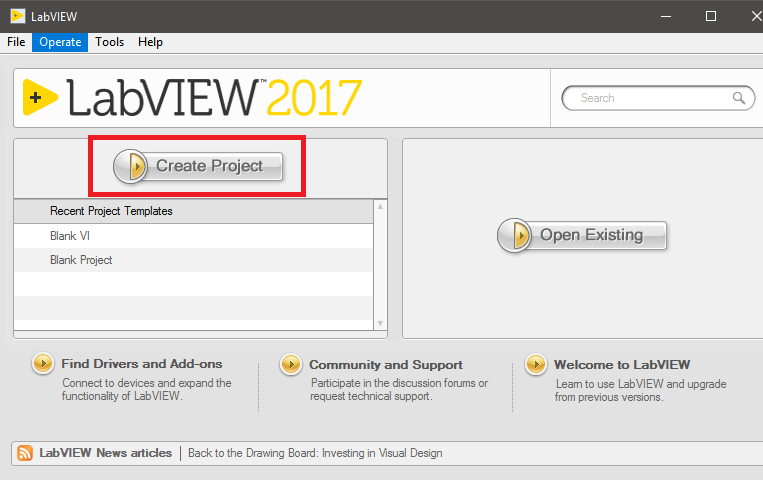Click the search magnifier icon

click(739, 98)
